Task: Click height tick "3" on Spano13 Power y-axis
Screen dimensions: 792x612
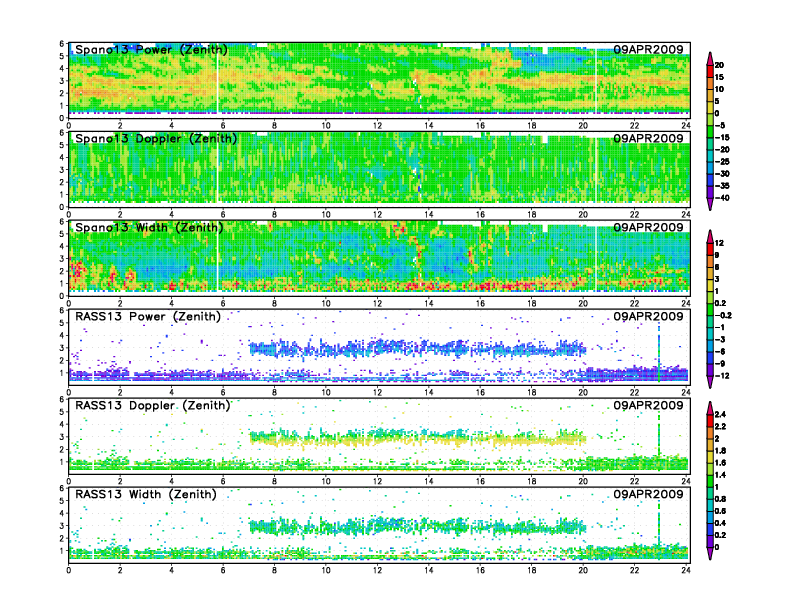Action: coord(62,81)
